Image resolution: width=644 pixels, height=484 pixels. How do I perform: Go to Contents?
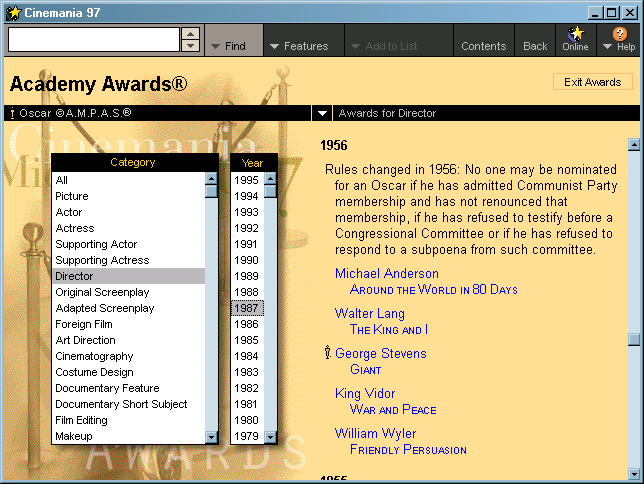coord(484,40)
